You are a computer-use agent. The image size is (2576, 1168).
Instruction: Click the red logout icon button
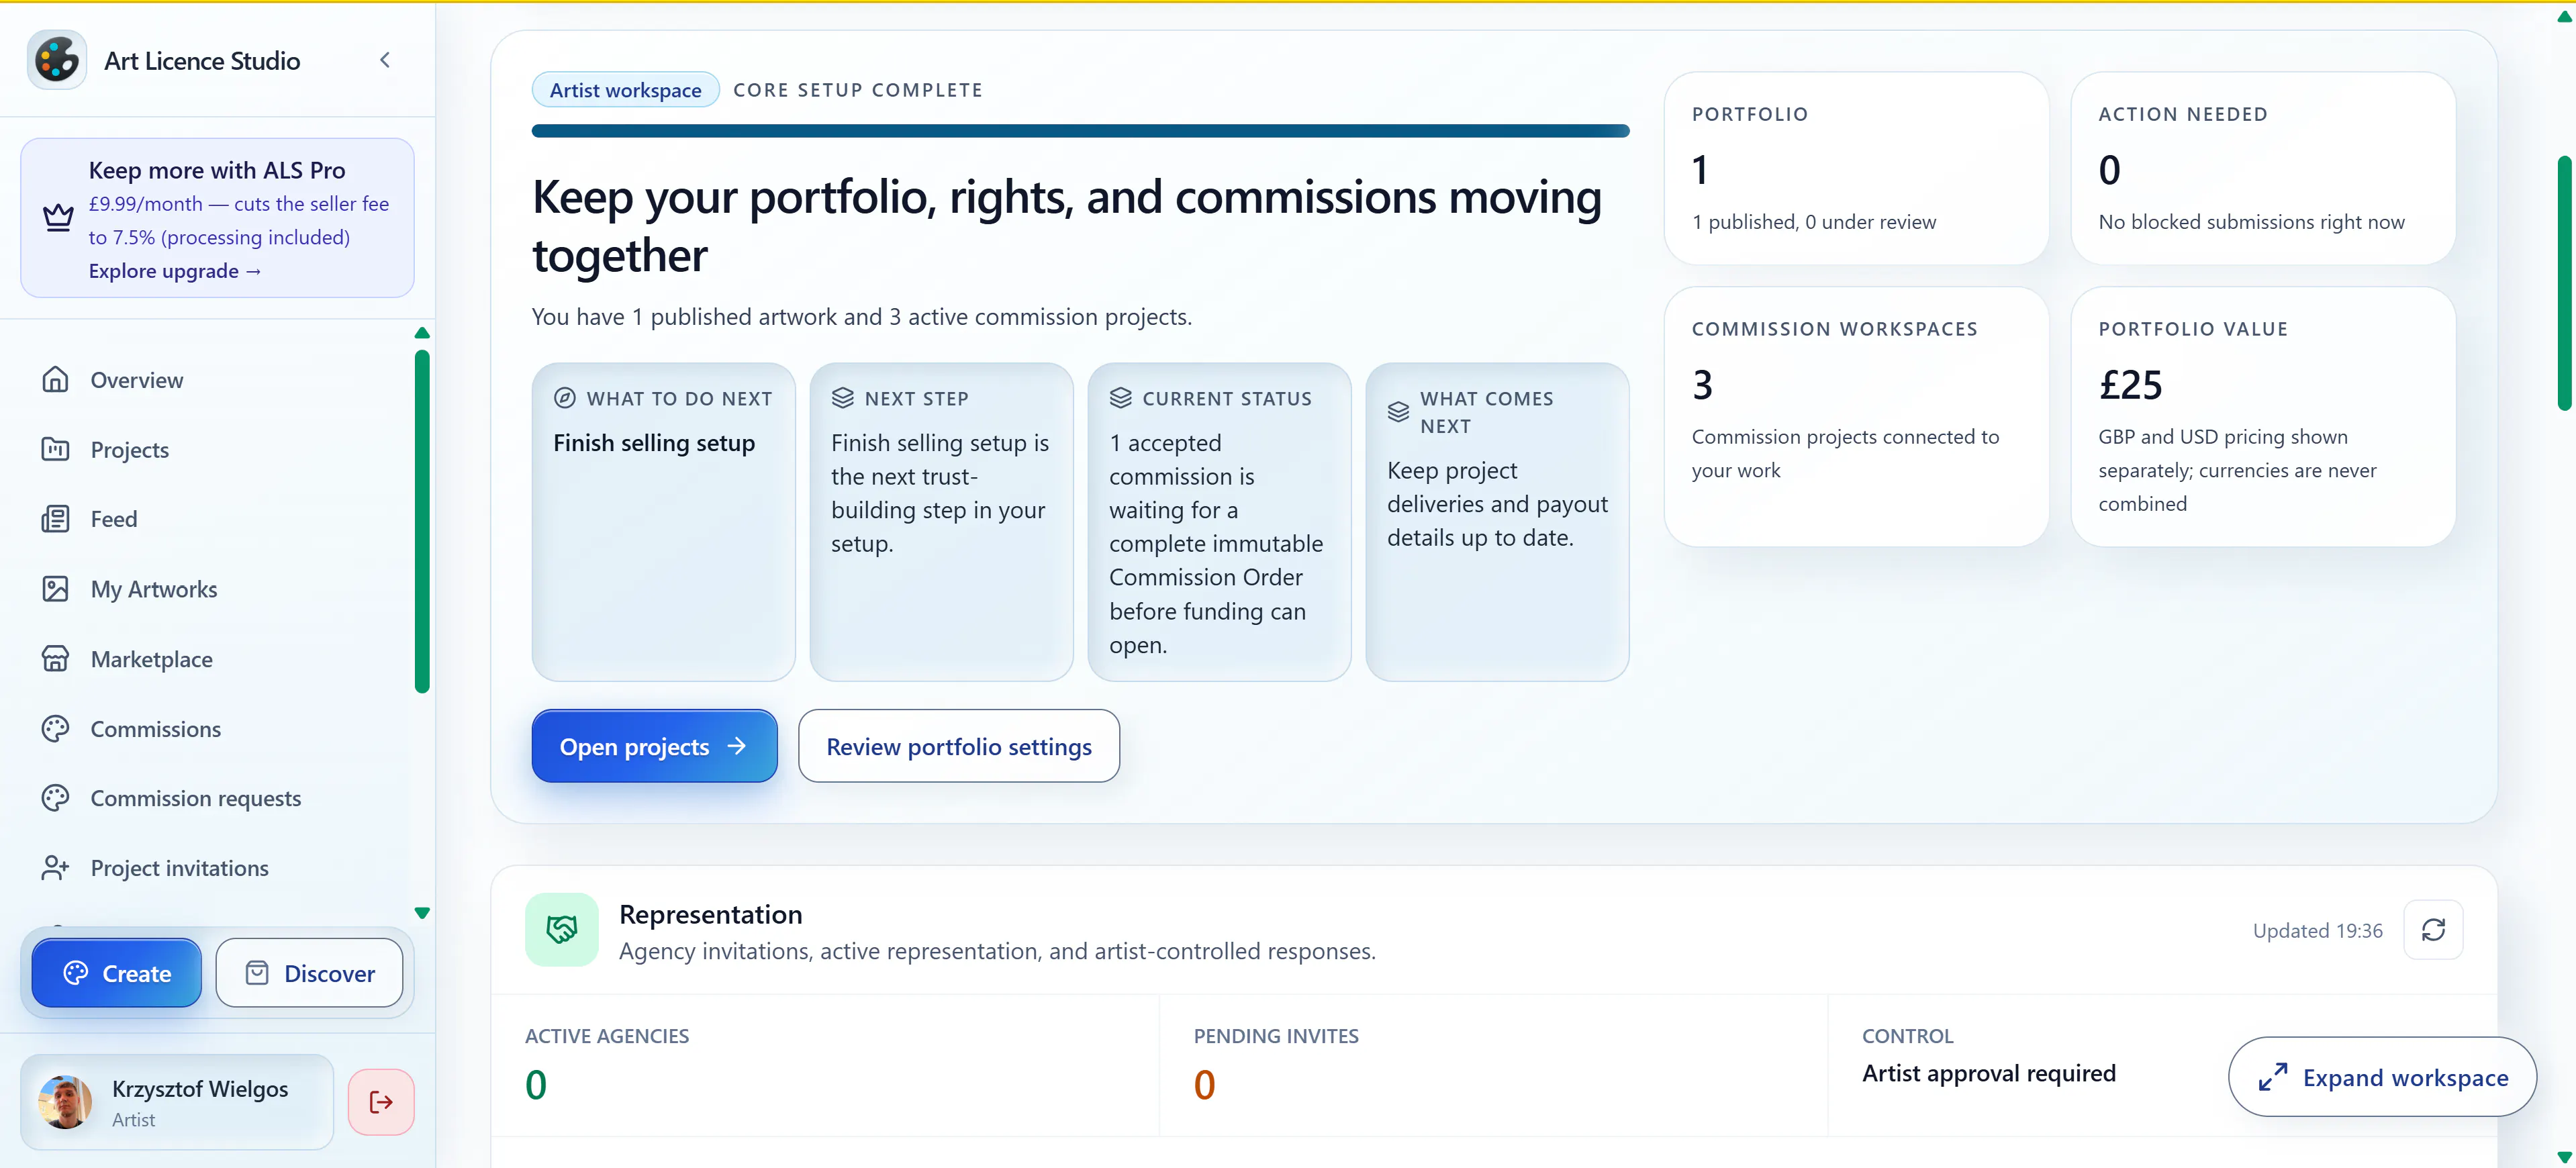tap(381, 1102)
